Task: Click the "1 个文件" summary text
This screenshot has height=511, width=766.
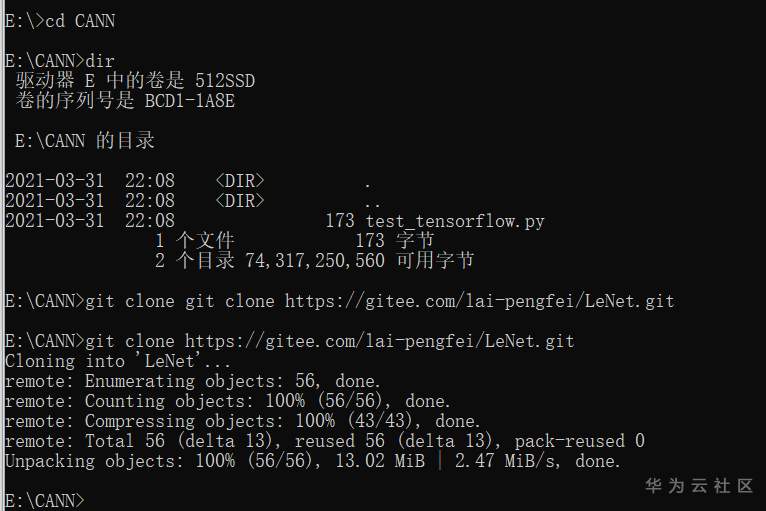Action: [x=194, y=241]
